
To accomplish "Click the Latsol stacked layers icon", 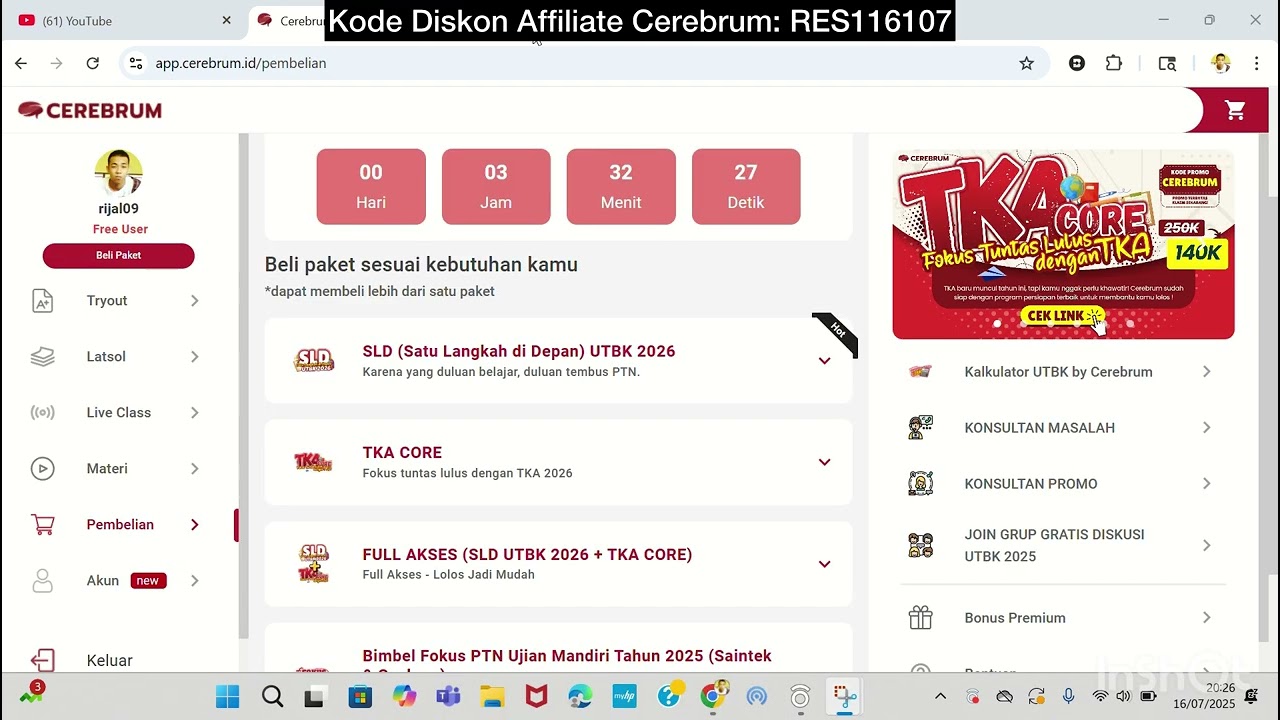I will click(x=42, y=357).
